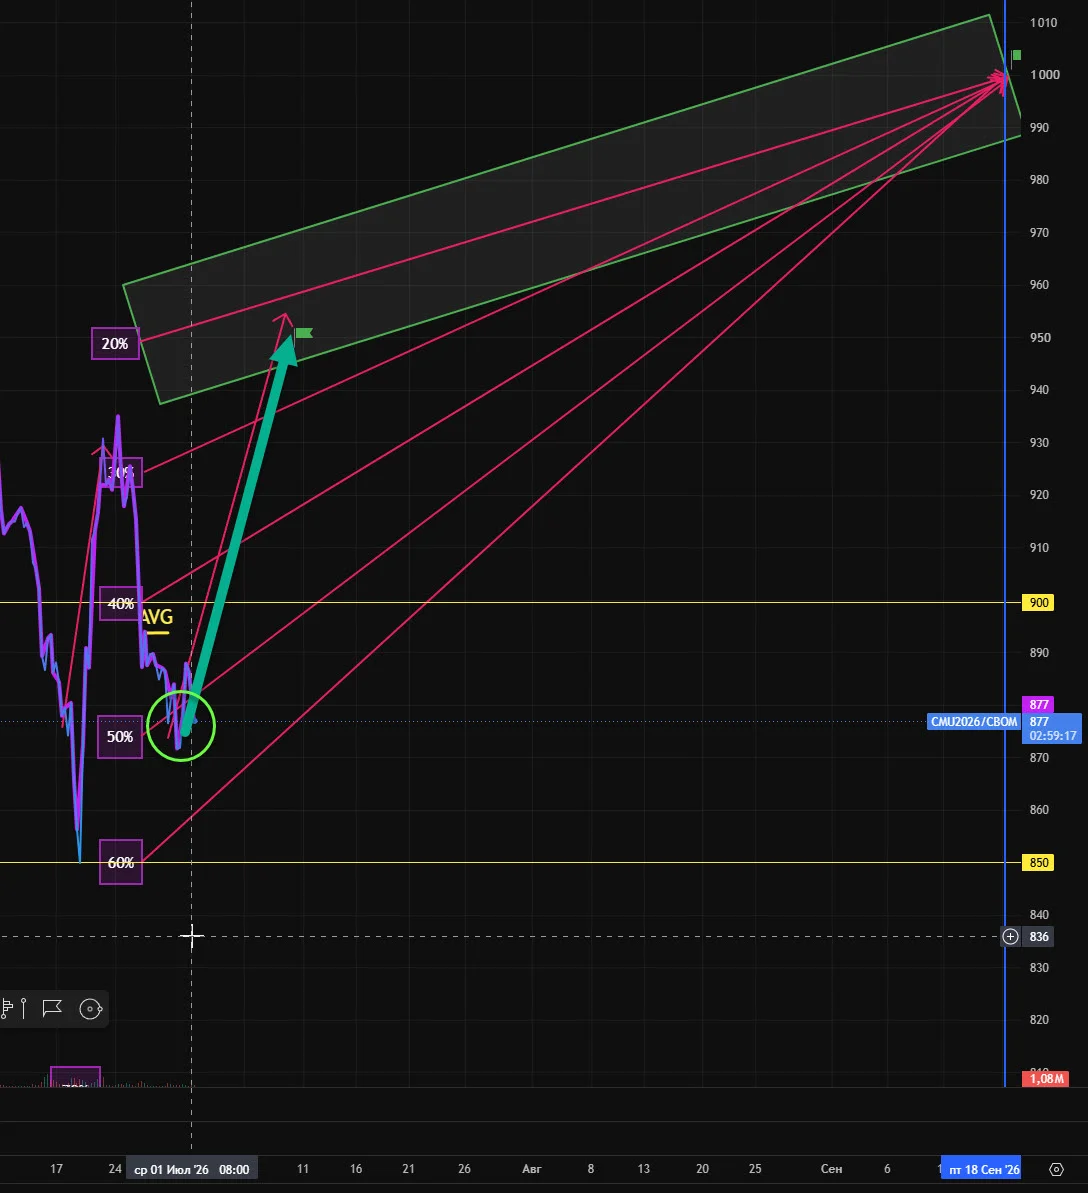Click the blue 877 countdown price label

[x=1052, y=729]
